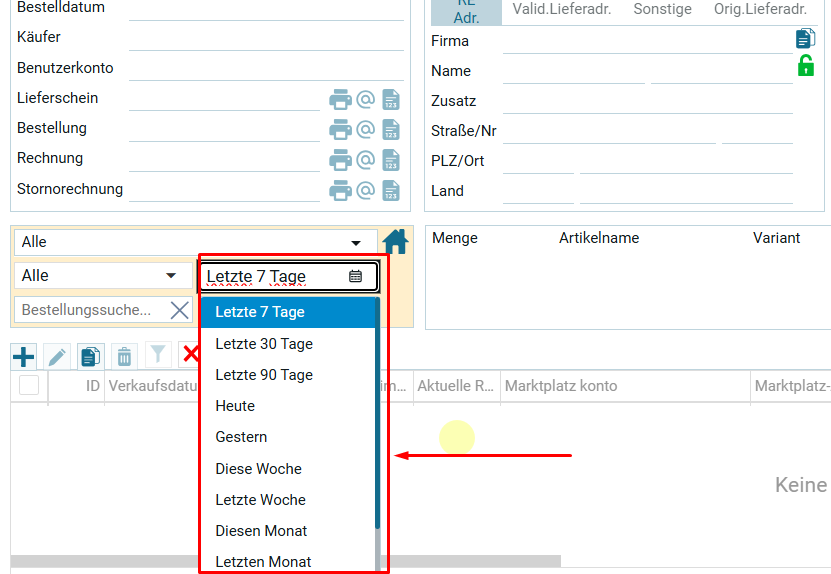Add new order with plus icon
The width and height of the screenshot is (831, 574).
(23, 356)
